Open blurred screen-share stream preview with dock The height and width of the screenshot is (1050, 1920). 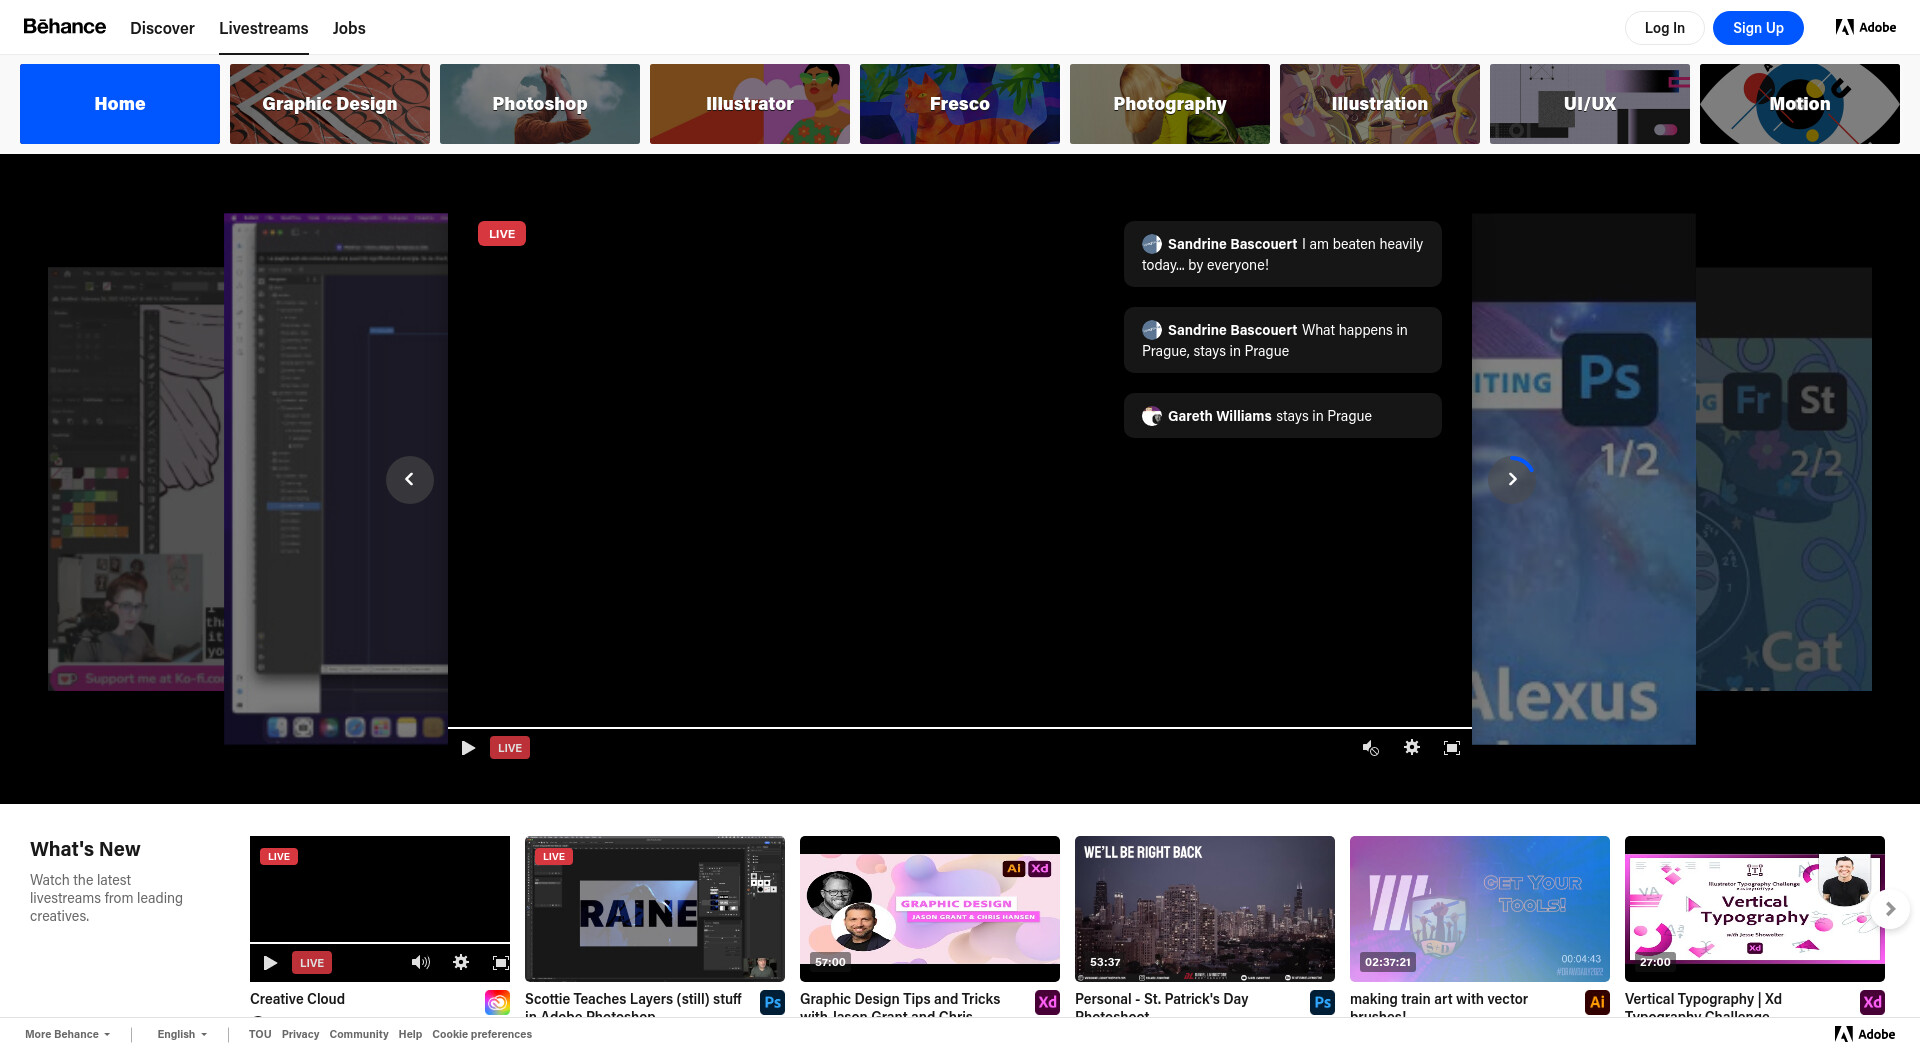(336, 480)
